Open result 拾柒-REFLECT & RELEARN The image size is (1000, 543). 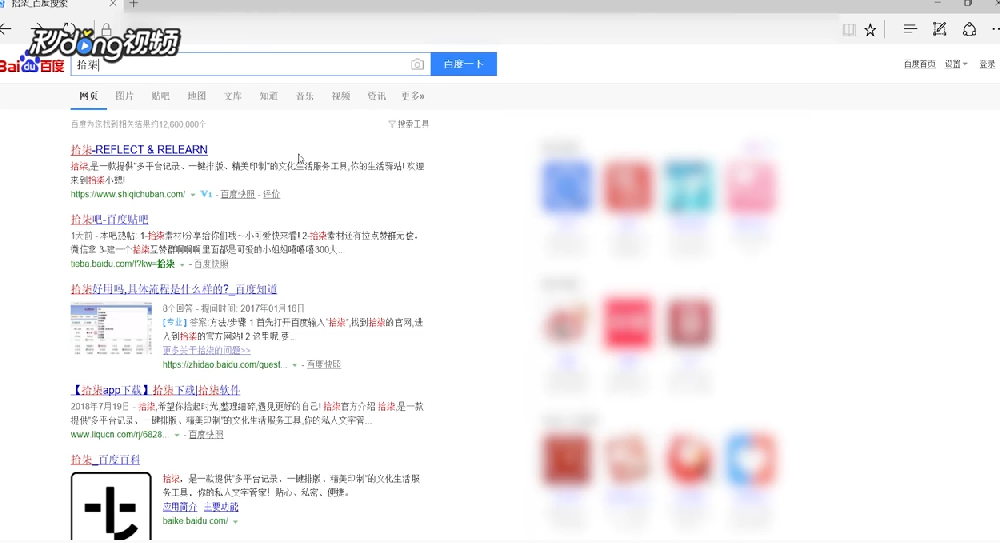tap(139, 149)
